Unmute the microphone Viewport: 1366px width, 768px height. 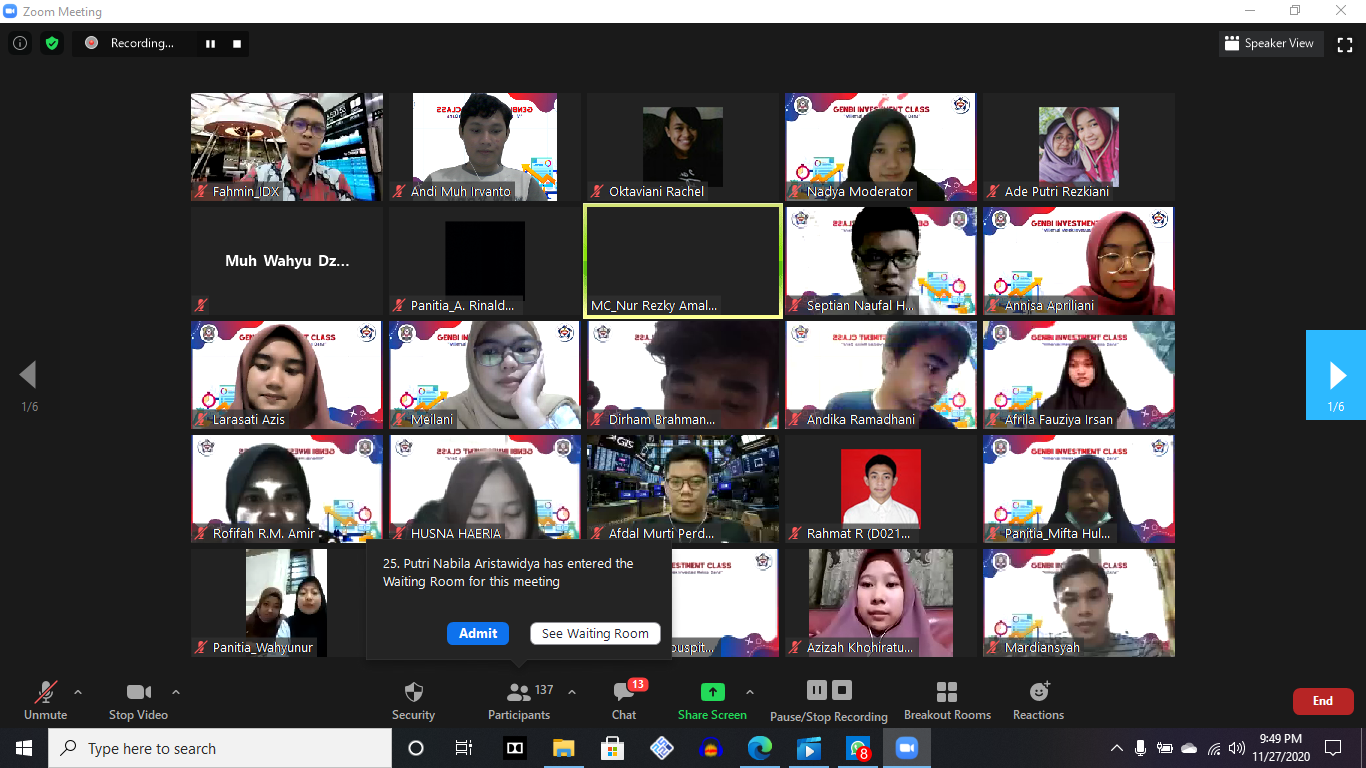point(46,700)
